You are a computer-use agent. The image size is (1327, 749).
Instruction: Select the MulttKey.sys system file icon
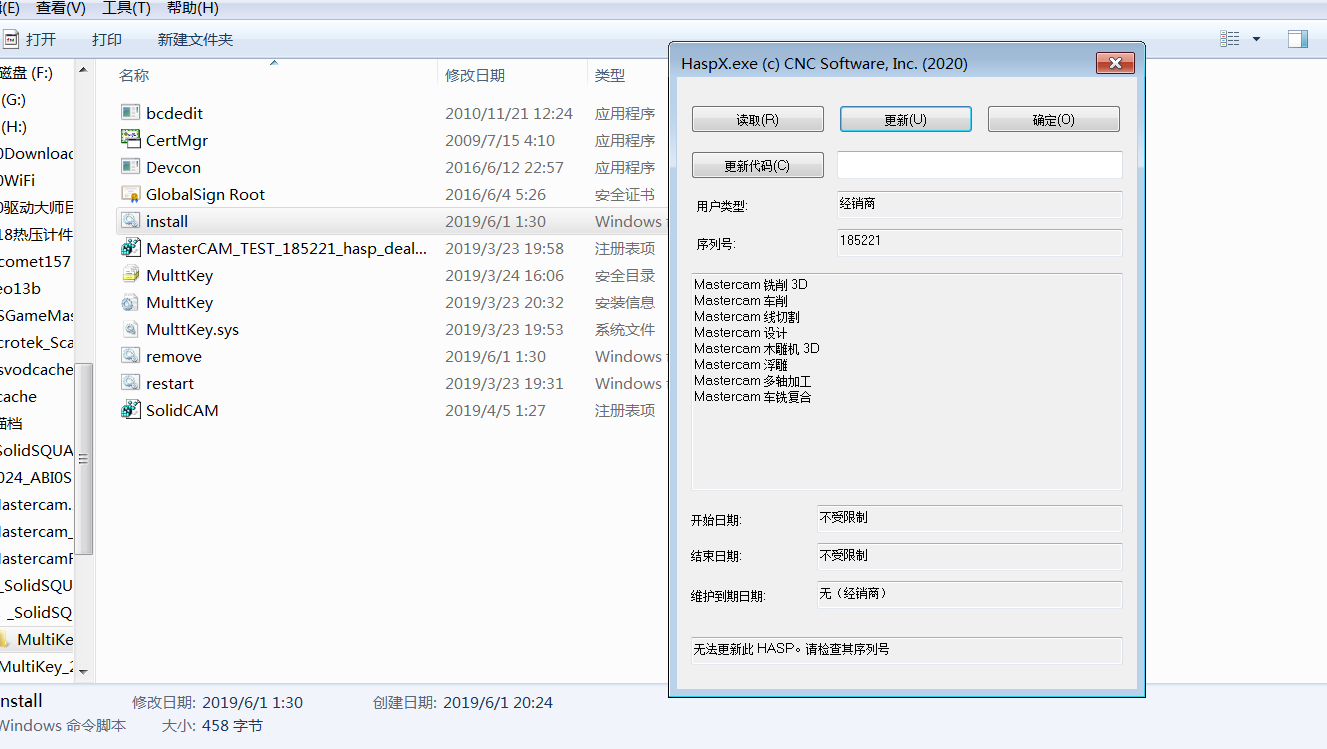(130, 329)
